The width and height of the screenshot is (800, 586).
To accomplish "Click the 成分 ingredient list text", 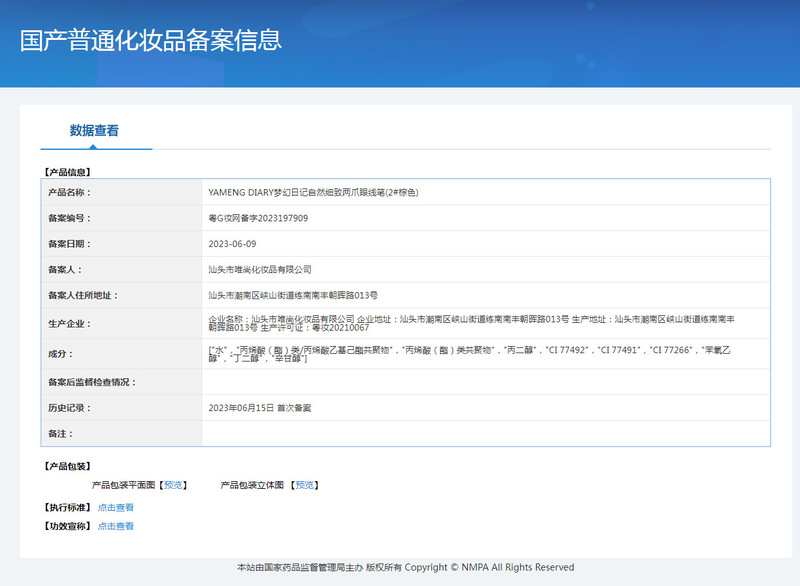I will tap(470, 354).
